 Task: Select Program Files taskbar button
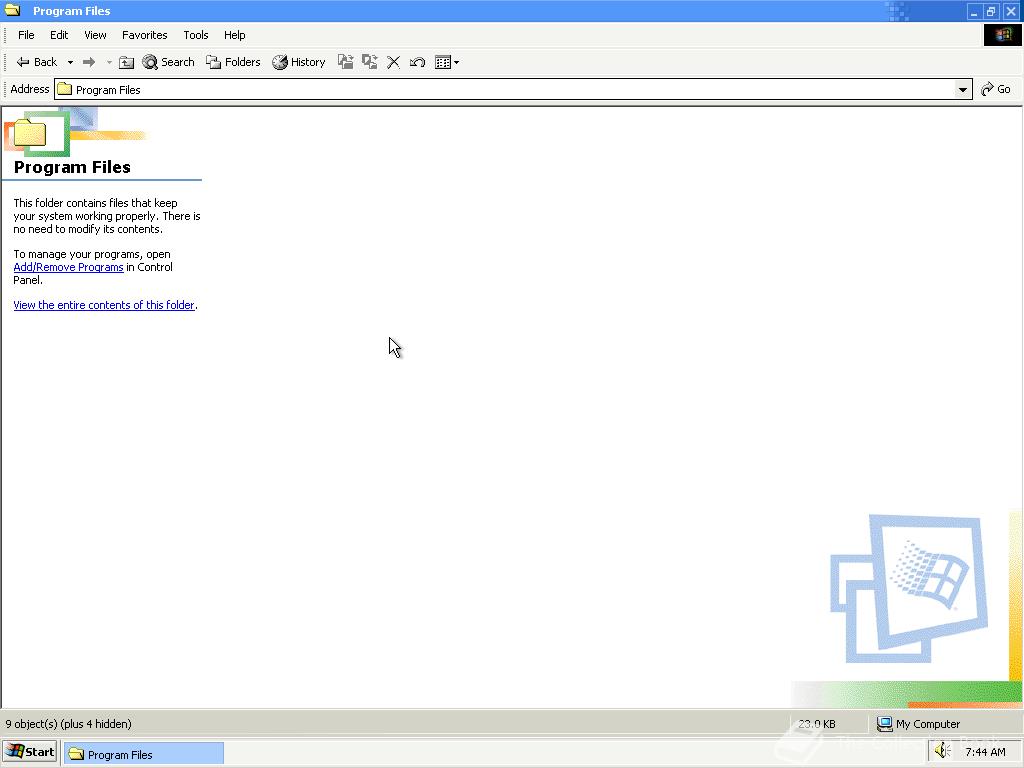pyautogui.click(x=144, y=754)
